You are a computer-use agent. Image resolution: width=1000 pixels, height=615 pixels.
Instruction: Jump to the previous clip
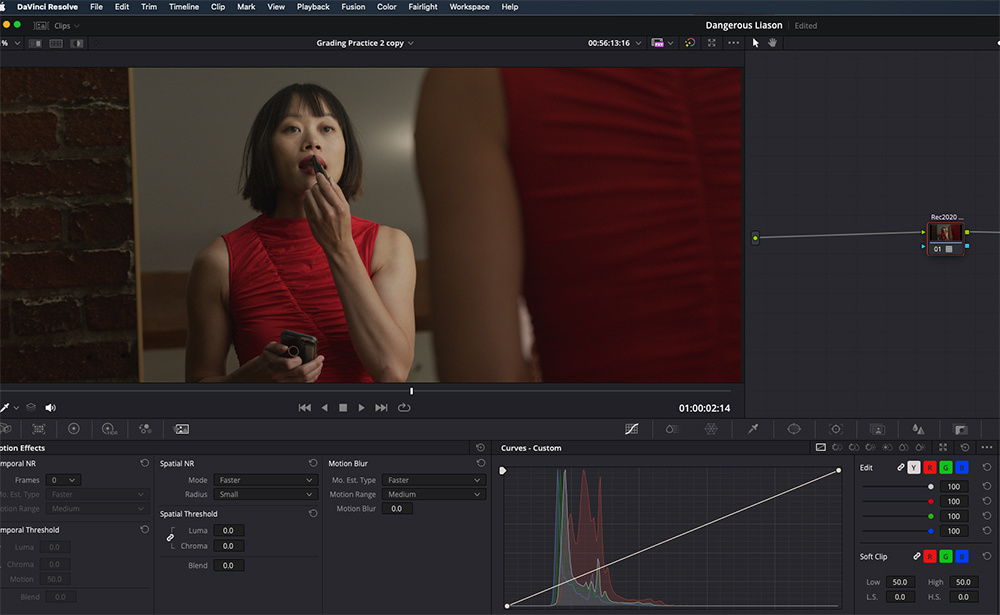pos(305,408)
